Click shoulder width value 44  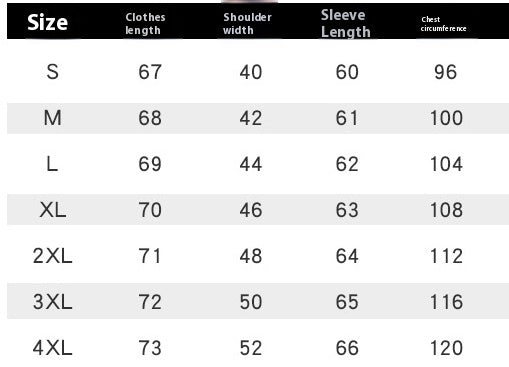pyautogui.click(x=251, y=164)
